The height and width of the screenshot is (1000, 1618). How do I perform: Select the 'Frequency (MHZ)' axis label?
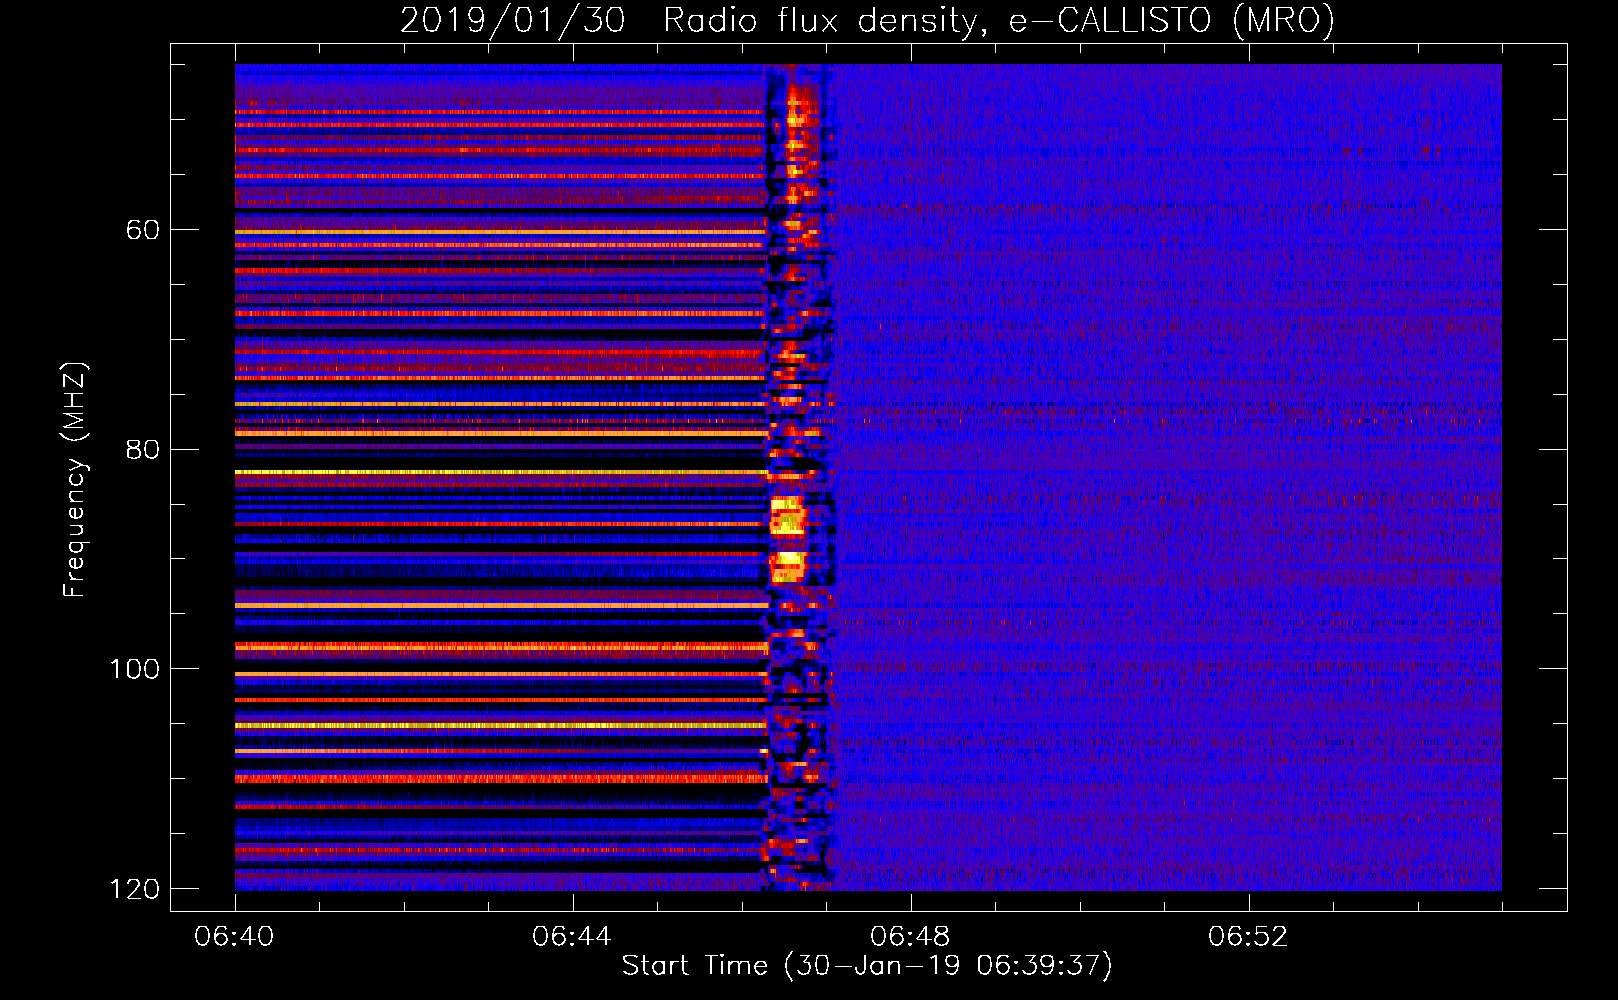pyautogui.click(x=74, y=480)
